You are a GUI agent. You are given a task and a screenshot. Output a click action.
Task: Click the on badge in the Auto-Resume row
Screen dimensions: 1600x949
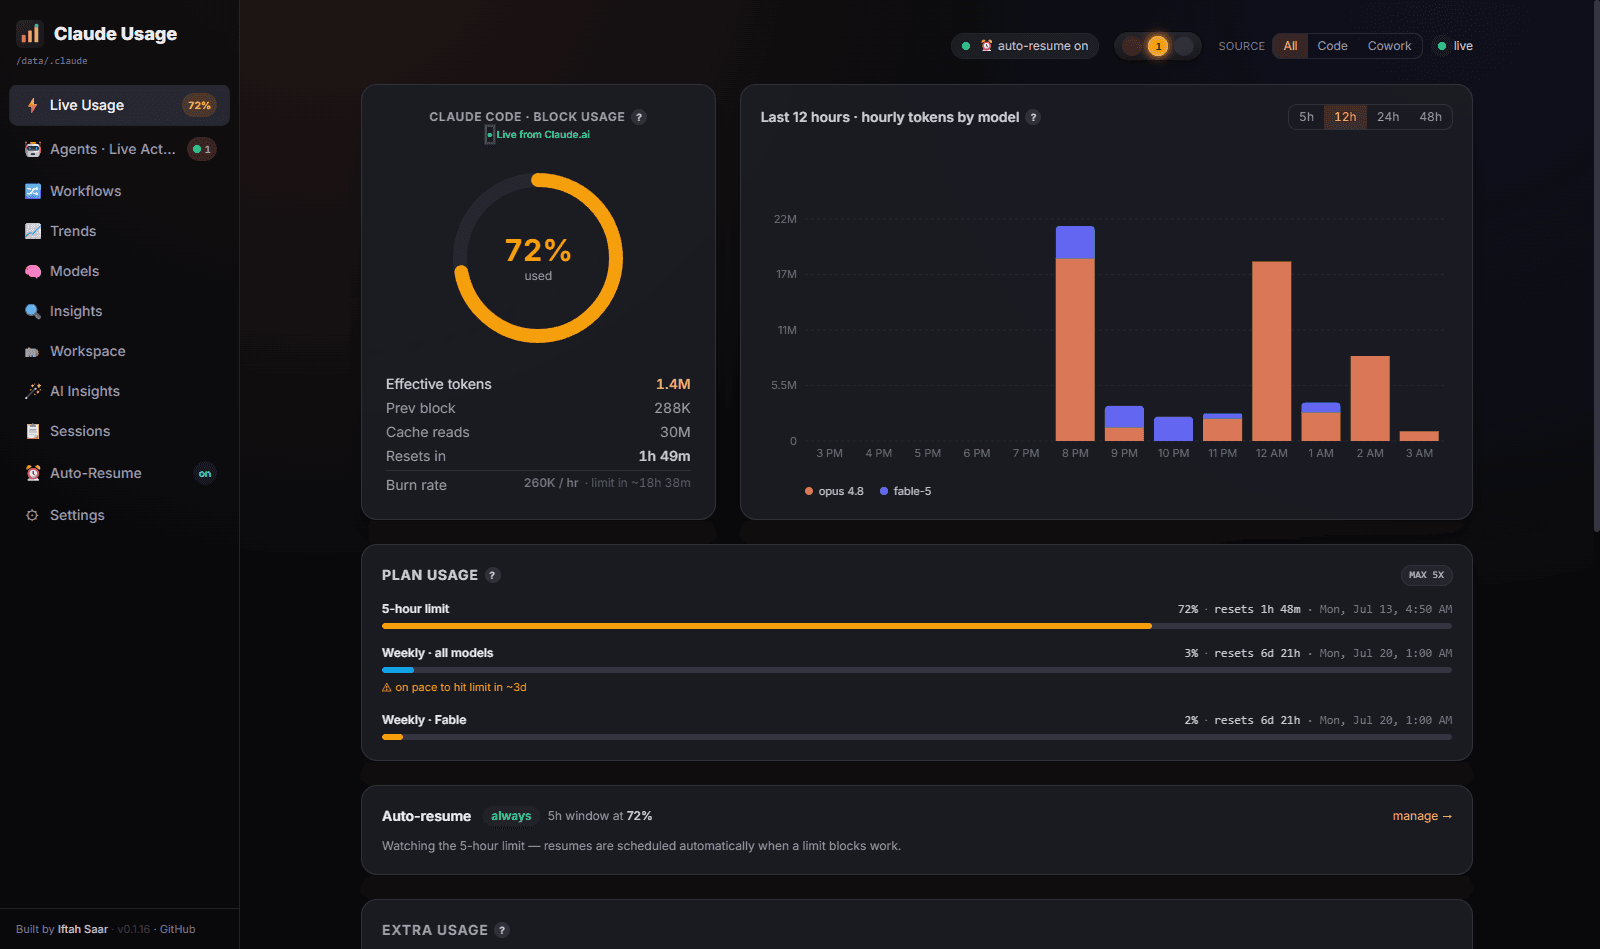(205, 474)
